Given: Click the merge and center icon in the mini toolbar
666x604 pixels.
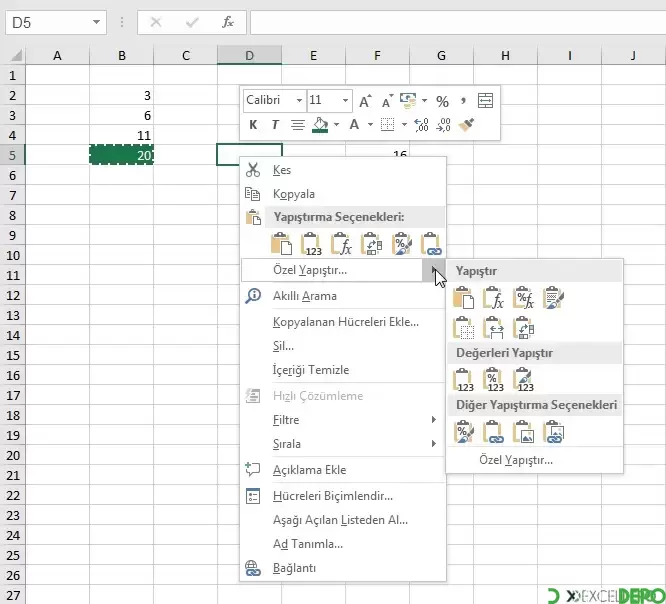Looking at the screenshot, I should (485, 101).
